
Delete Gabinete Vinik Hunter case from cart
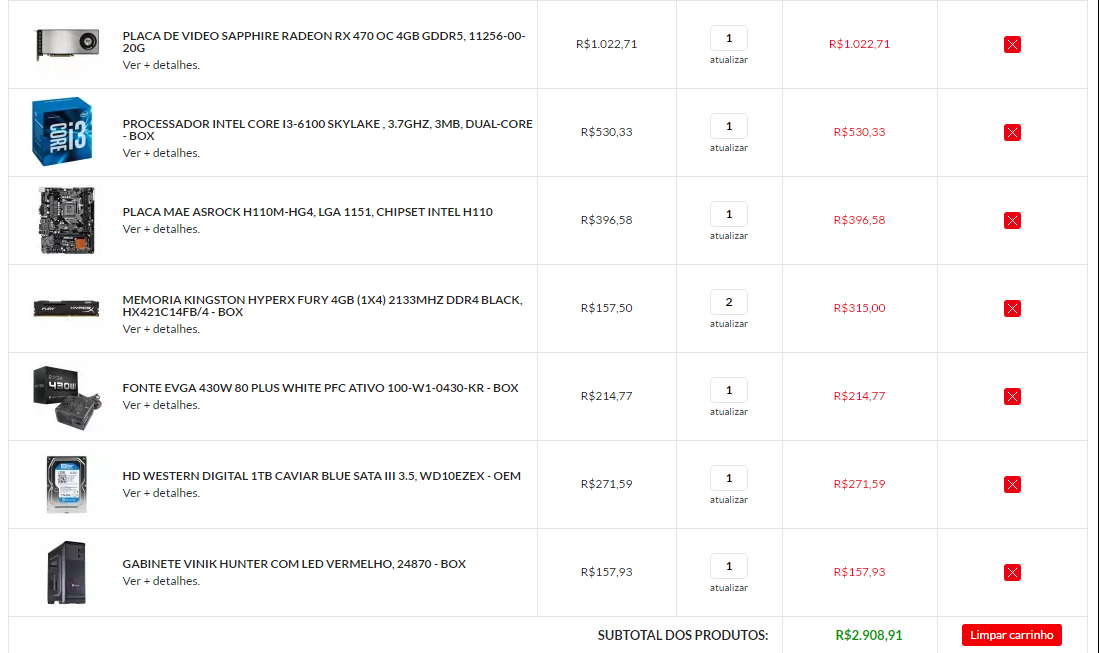coord(1011,572)
